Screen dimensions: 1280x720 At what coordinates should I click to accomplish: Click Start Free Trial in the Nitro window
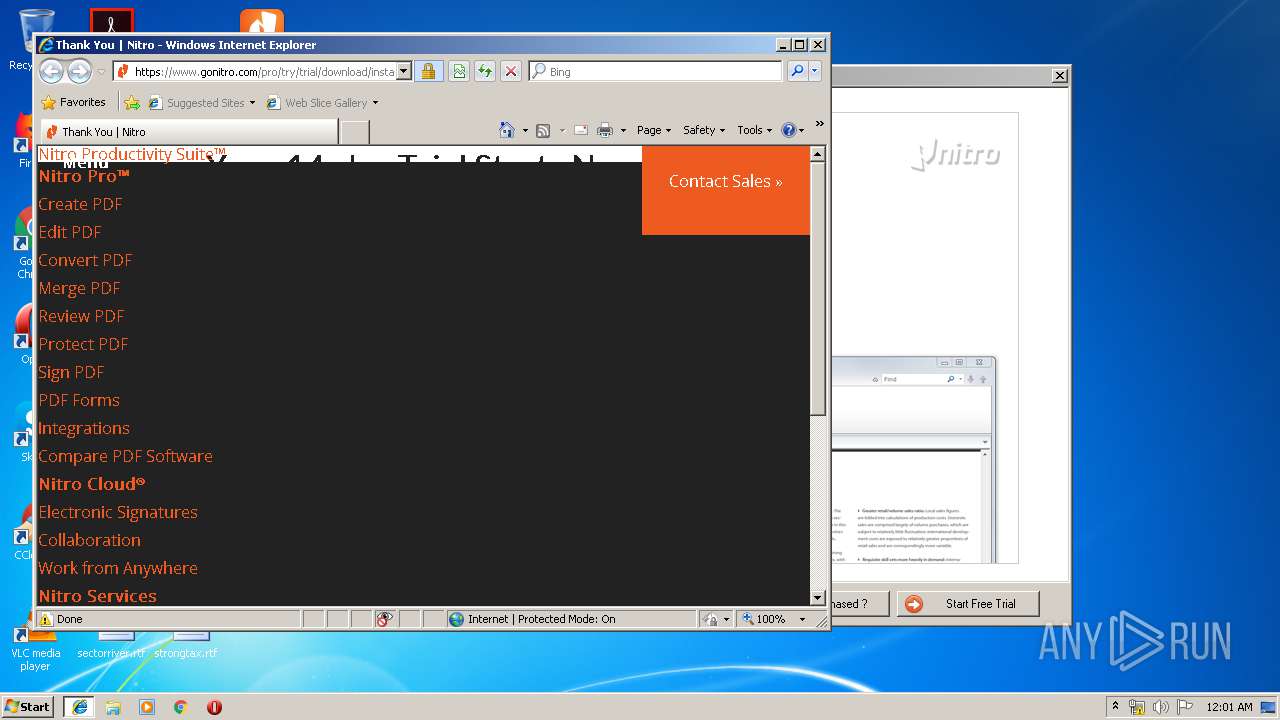pyautogui.click(x=968, y=603)
